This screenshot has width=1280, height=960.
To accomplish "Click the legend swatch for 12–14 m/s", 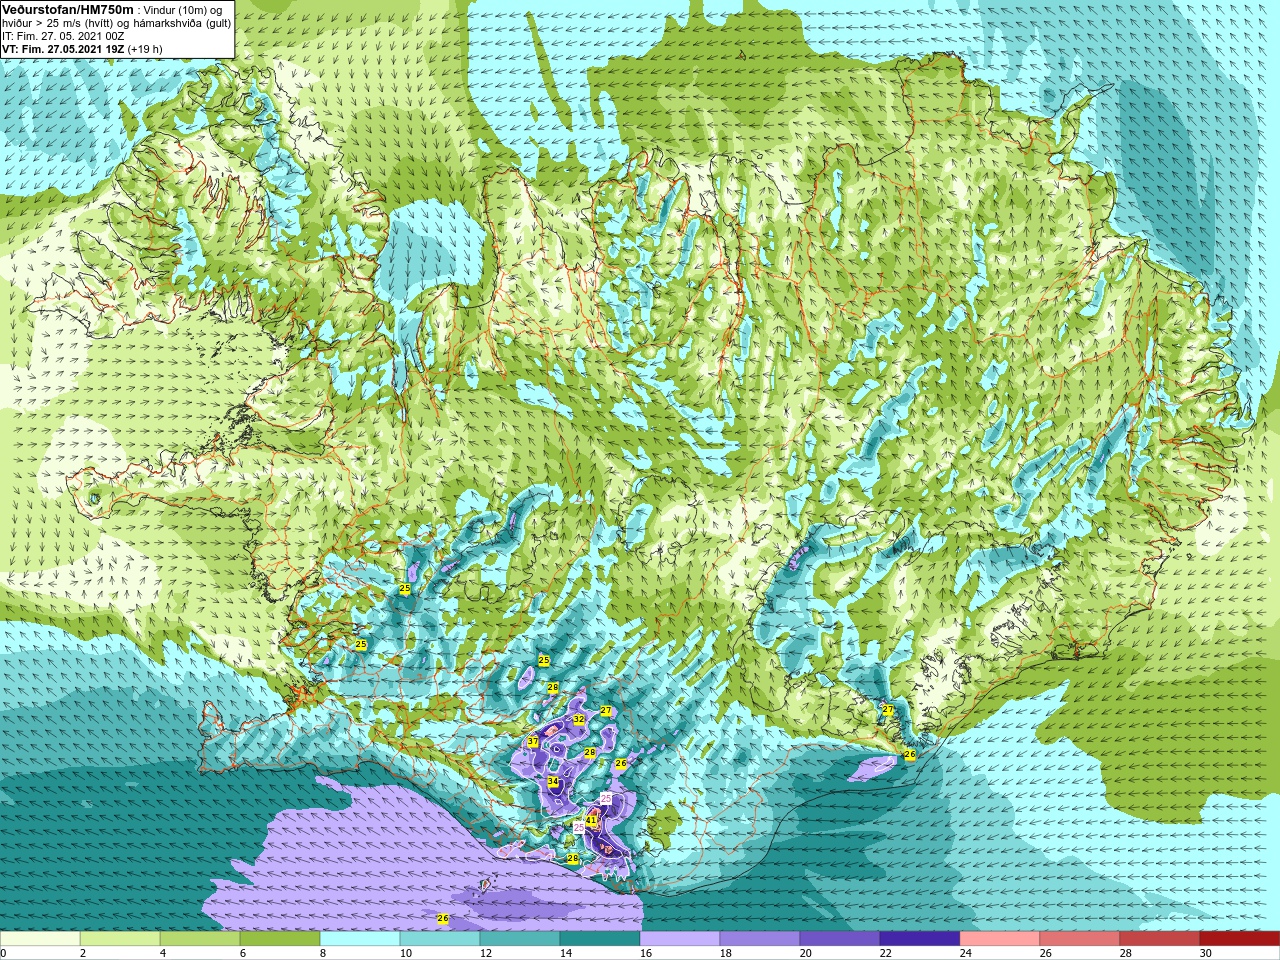I will coord(520,938).
